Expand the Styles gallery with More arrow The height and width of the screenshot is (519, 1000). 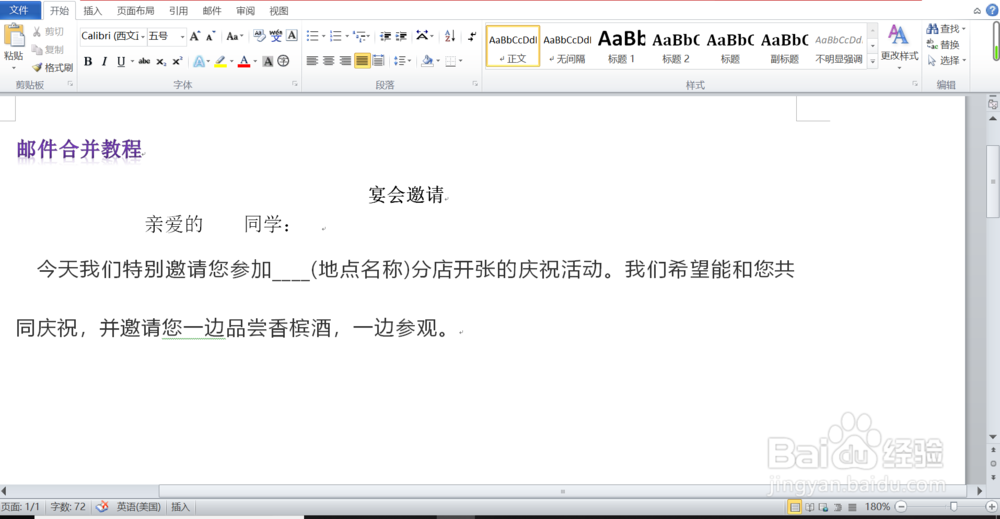click(x=872, y=61)
